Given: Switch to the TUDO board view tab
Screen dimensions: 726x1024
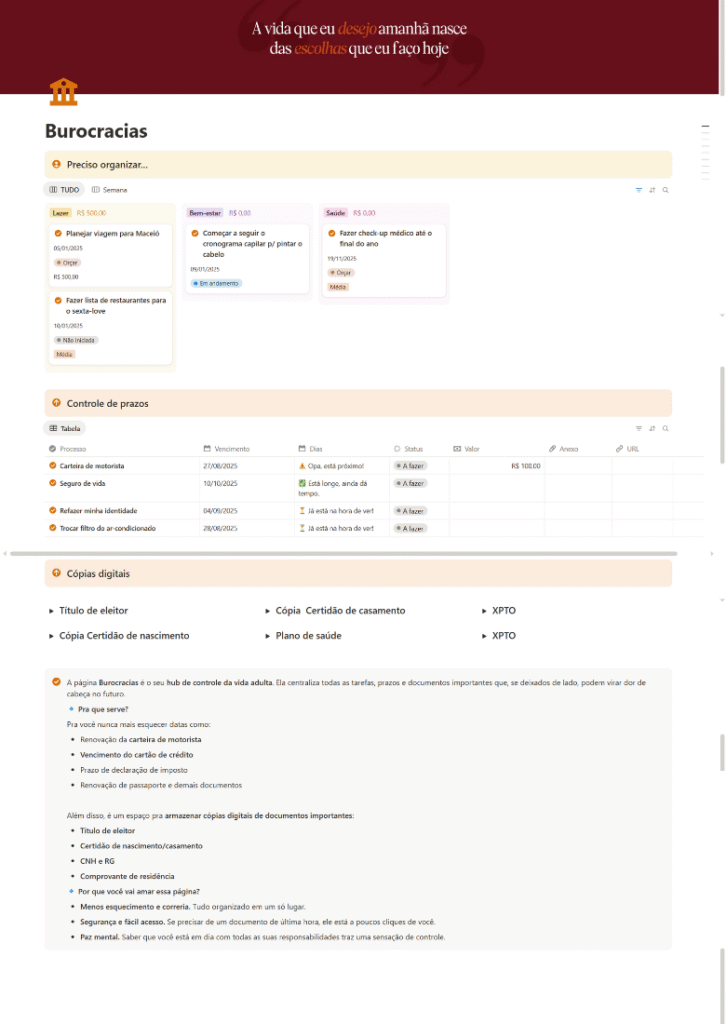Looking at the screenshot, I should coord(64,190).
